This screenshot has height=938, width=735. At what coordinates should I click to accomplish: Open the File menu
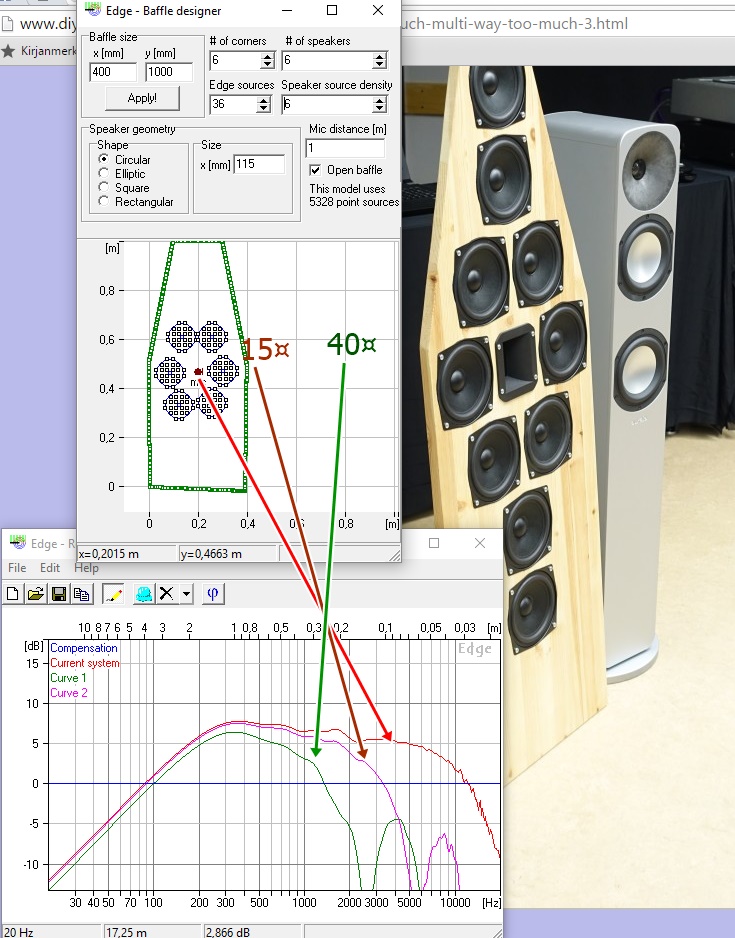pos(17,568)
